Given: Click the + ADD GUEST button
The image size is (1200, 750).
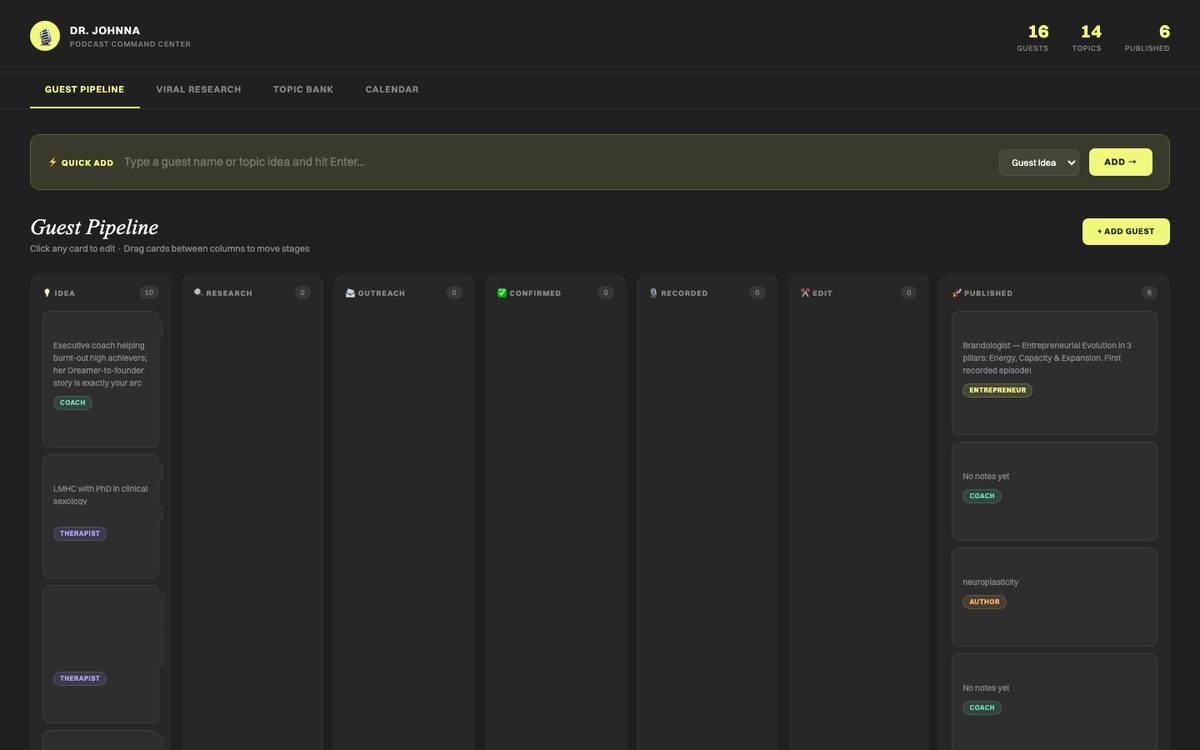Looking at the screenshot, I should (1126, 232).
